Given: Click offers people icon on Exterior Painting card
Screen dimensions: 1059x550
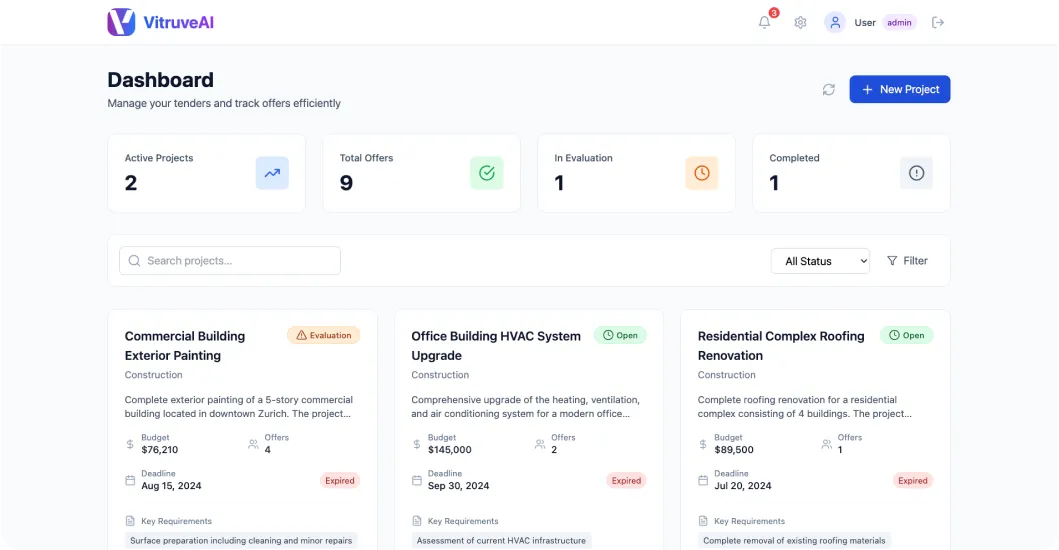Looking at the screenshot, I should (x=253, y=444).
